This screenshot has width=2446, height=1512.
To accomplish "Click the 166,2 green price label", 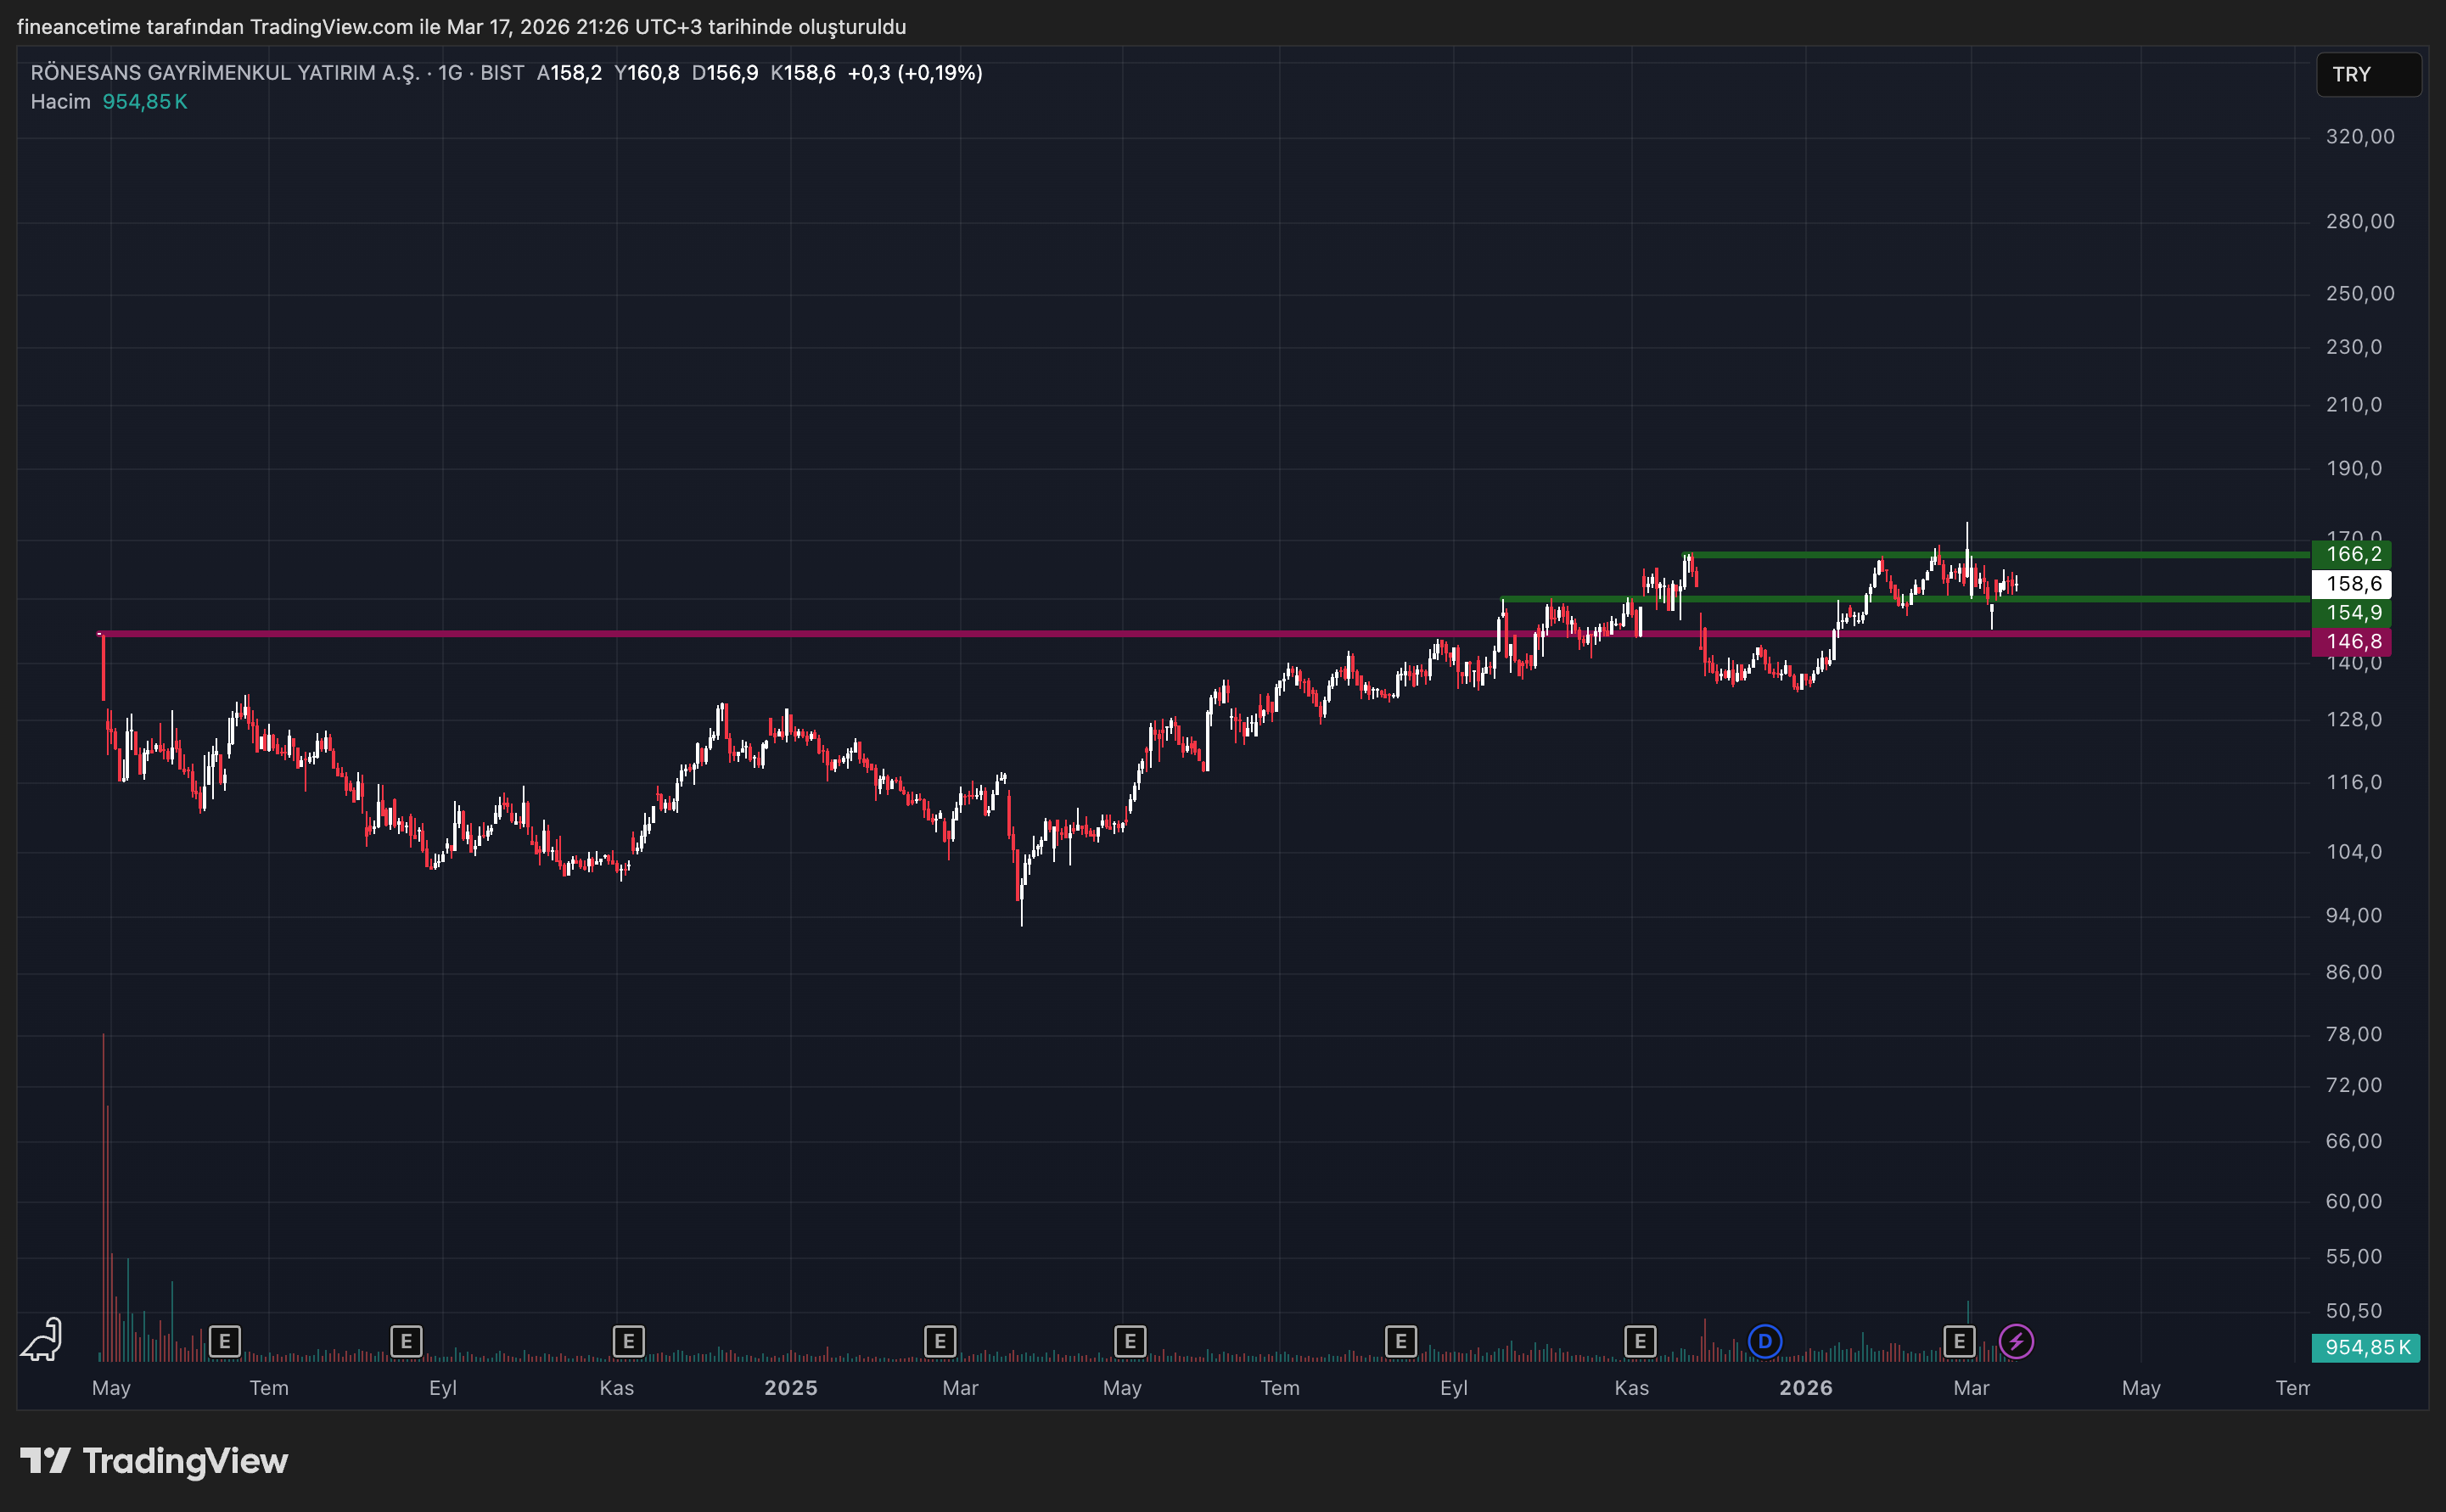I will coord(2352,554).
